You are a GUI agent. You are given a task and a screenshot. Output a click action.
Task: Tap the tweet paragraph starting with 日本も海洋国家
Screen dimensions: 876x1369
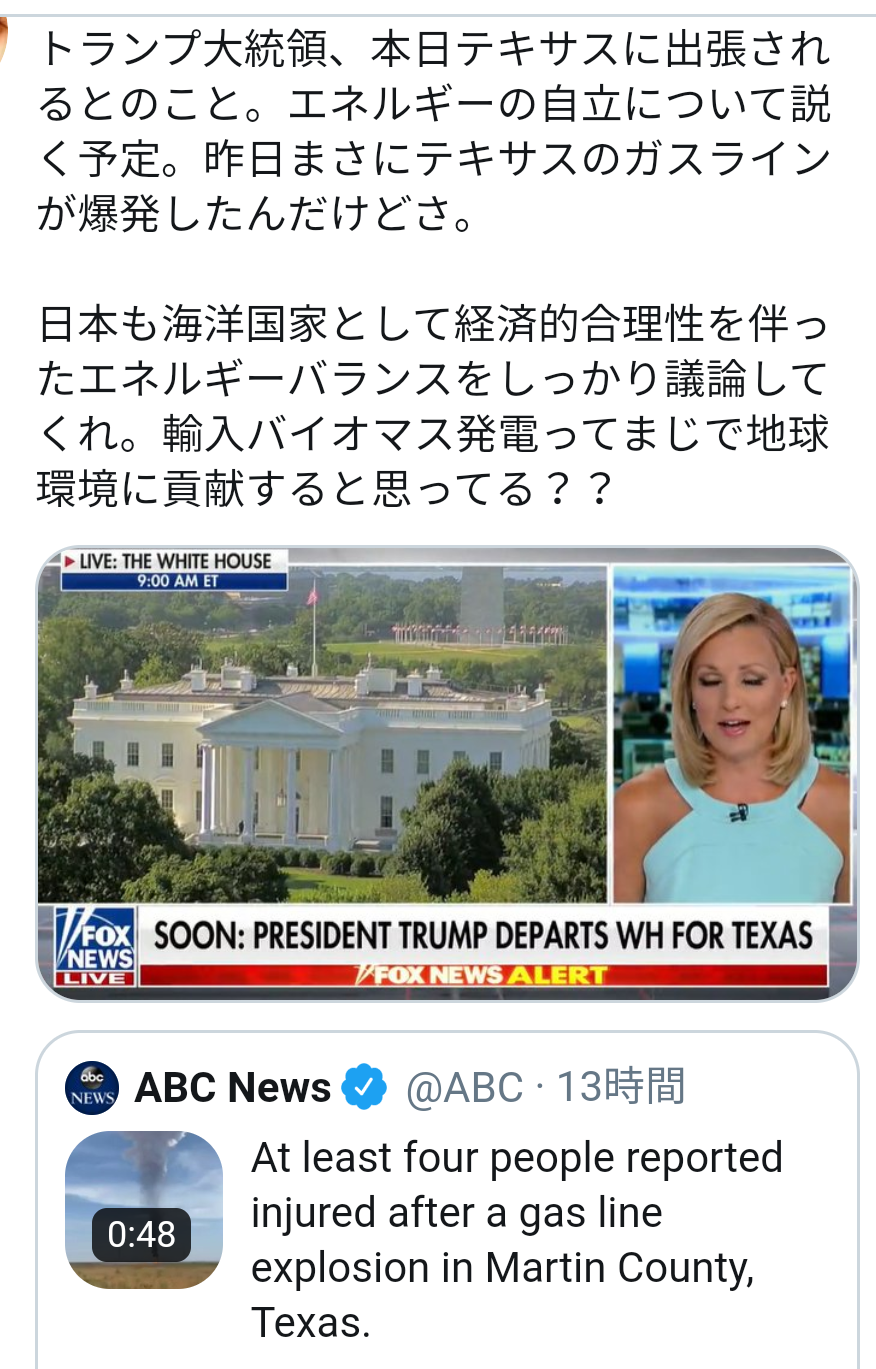(x=434, y=407)
